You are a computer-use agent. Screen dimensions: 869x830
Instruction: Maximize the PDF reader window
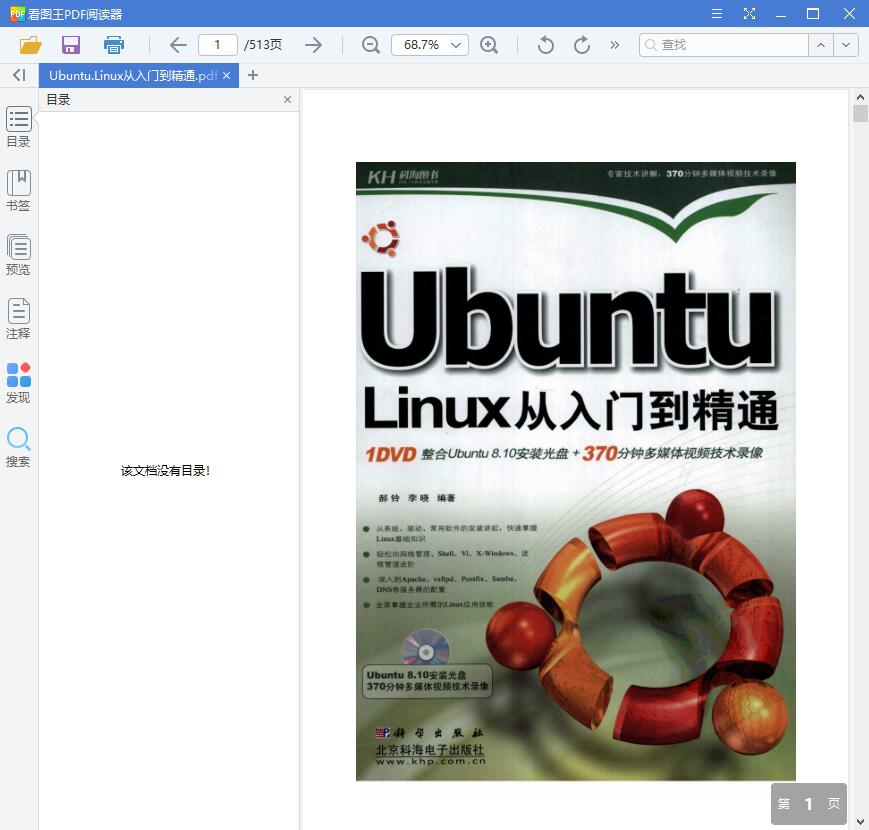coord(812,14)
